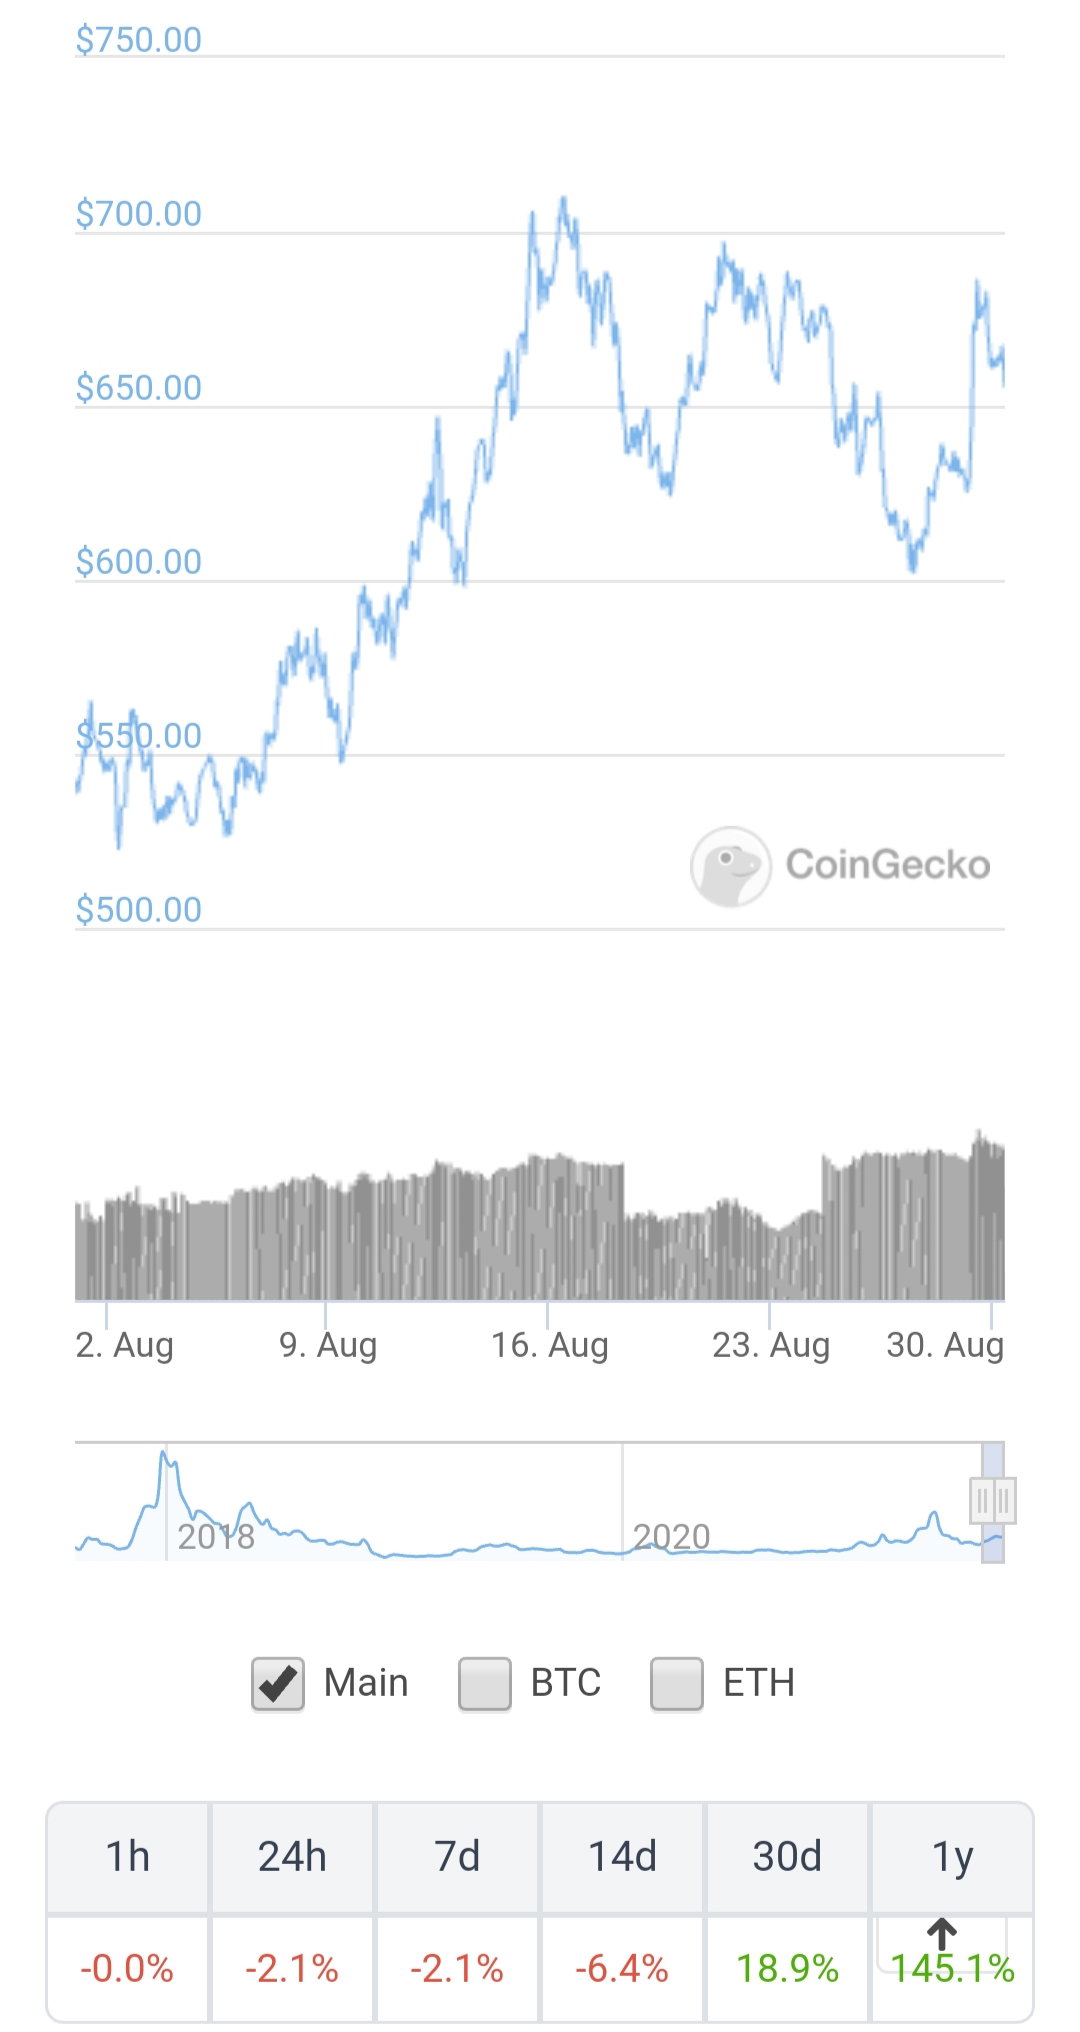Click the black up arrow icon
Image resolution: width=1080 pixels, height=2032 pixels.
click(941, 1934)
